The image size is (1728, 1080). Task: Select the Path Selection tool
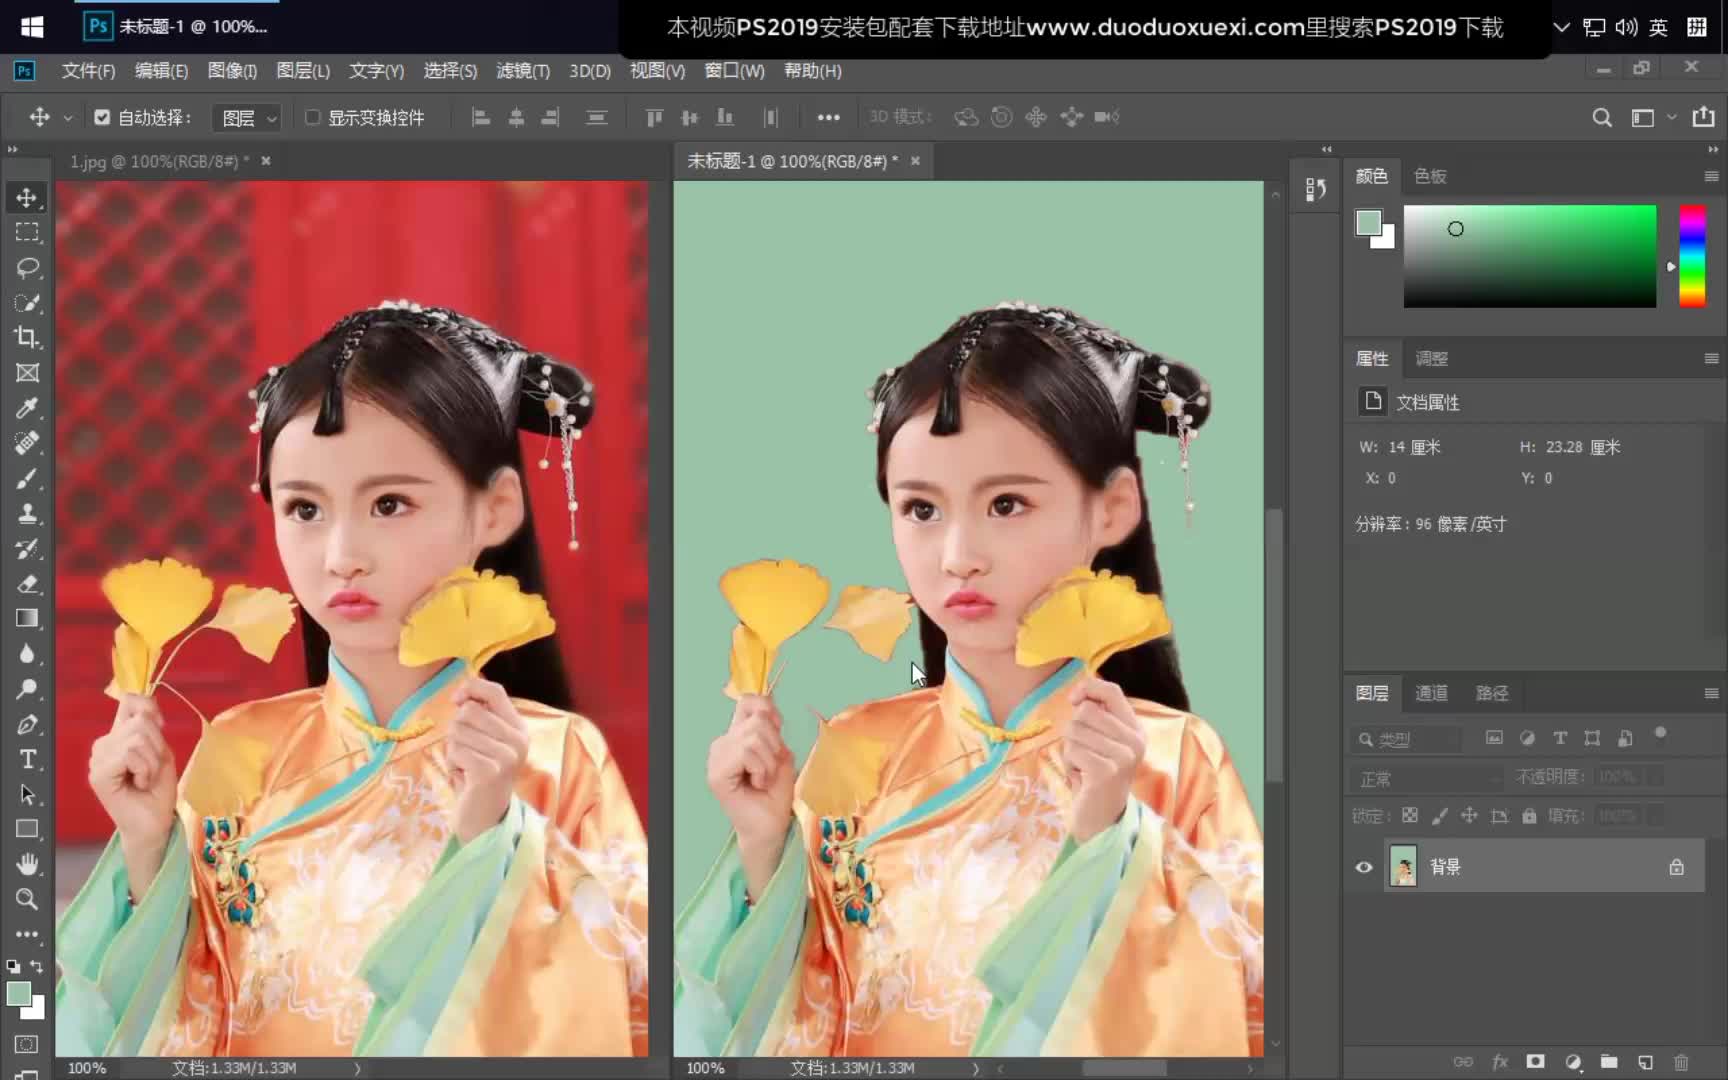[27, 794]
